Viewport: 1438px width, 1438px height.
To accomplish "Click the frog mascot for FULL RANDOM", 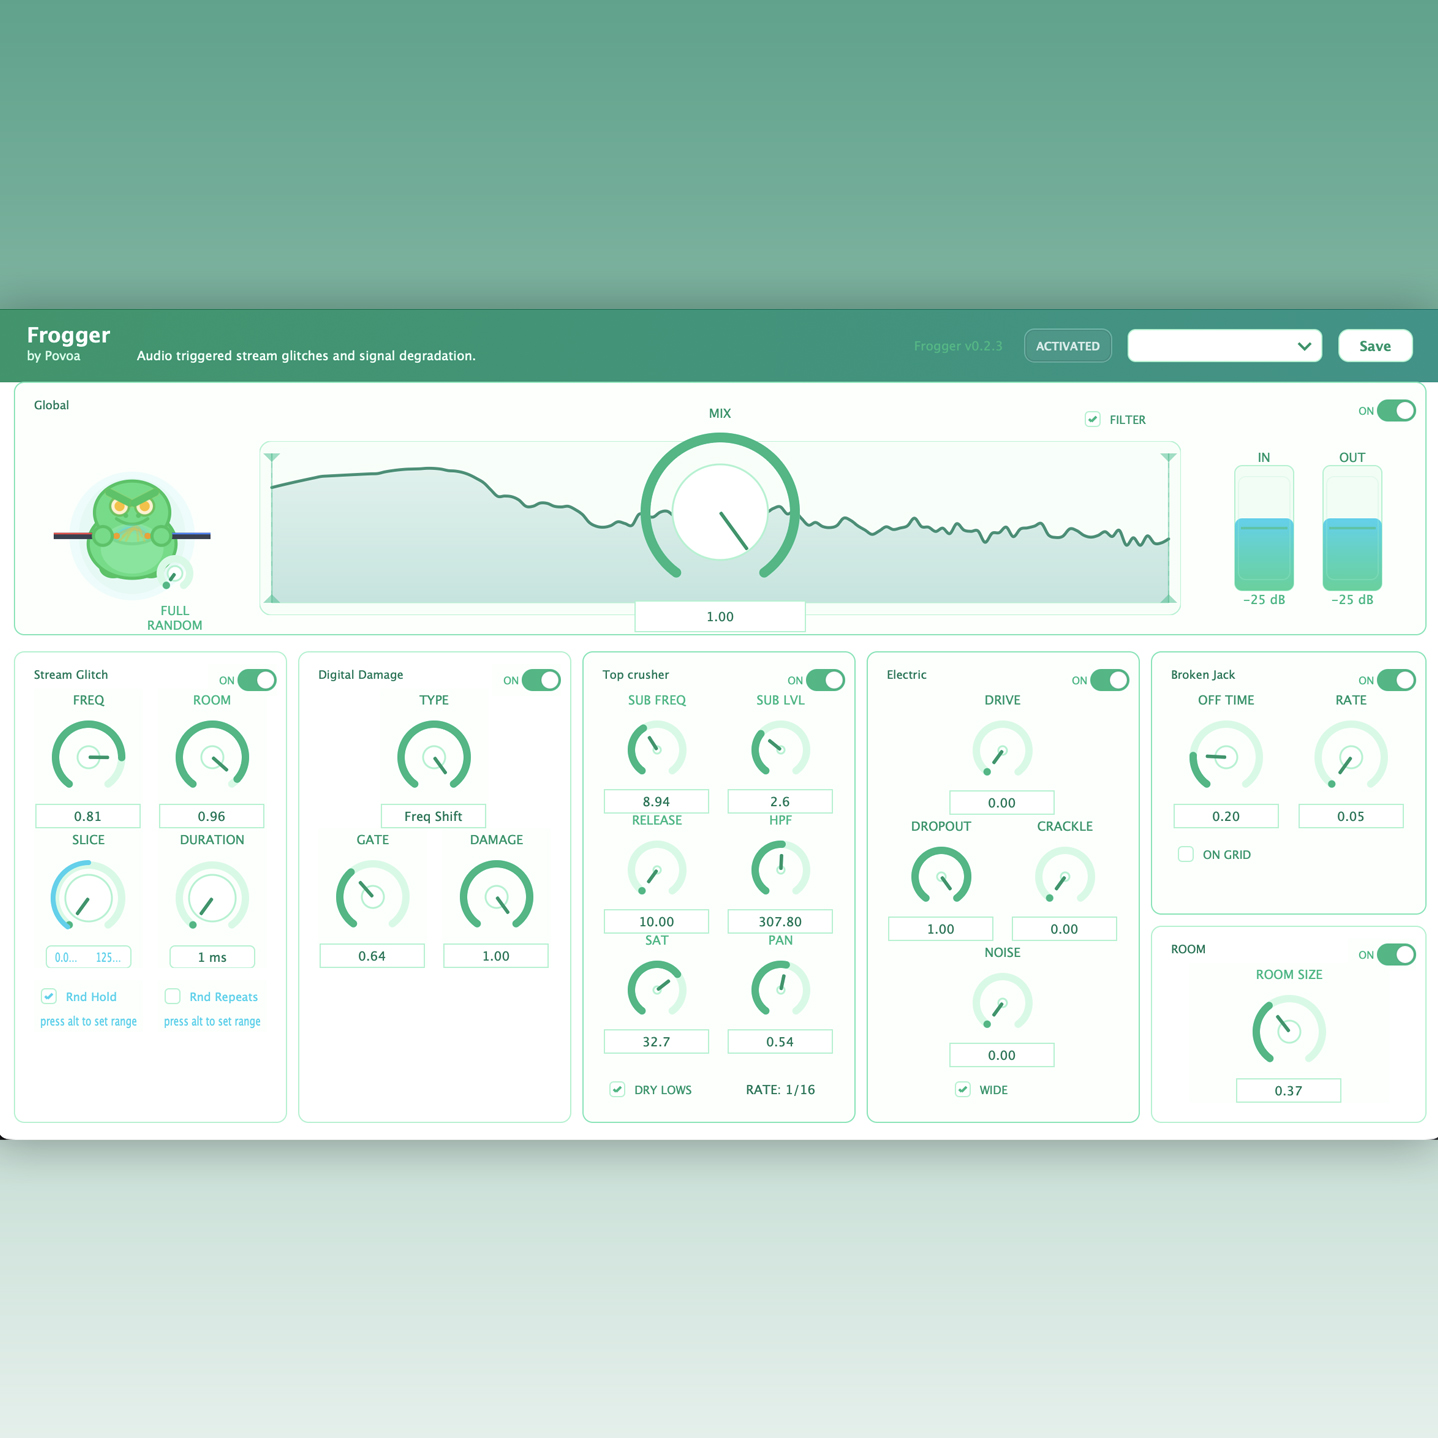I will click(130, 530).
